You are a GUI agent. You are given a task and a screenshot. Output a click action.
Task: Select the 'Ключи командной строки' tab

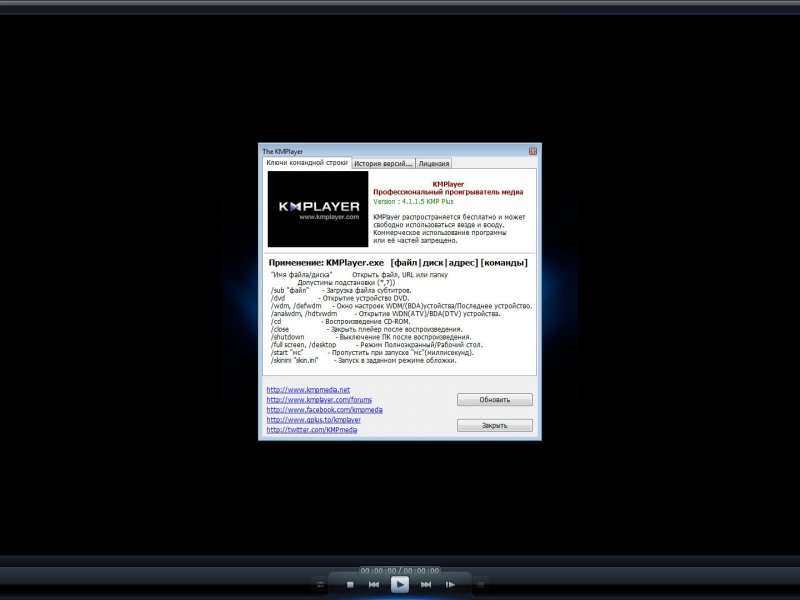(307, 163)
